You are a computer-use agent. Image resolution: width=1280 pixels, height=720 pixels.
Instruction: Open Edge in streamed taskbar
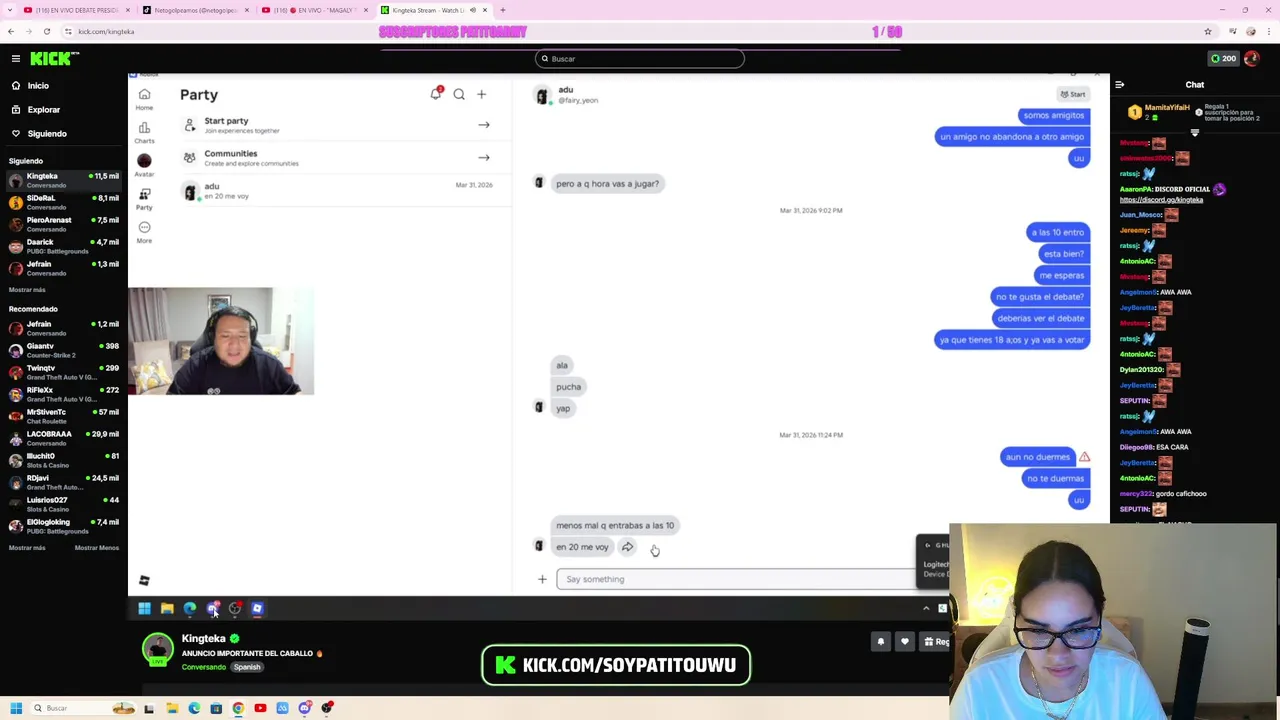coord(190,608)
